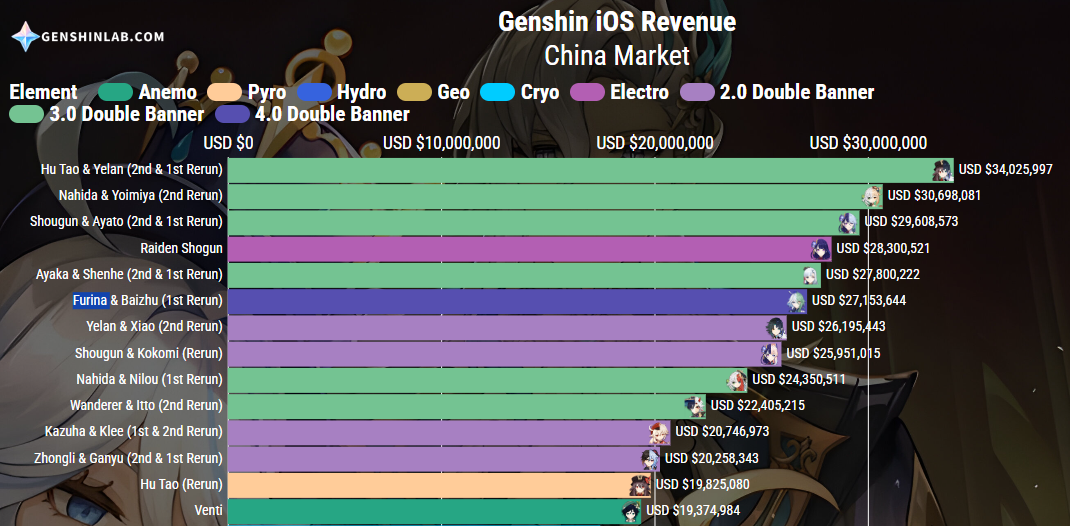Select the Anemo legend color swatch
Screen dimensions: 1070x526
click(x=116, y=92)
